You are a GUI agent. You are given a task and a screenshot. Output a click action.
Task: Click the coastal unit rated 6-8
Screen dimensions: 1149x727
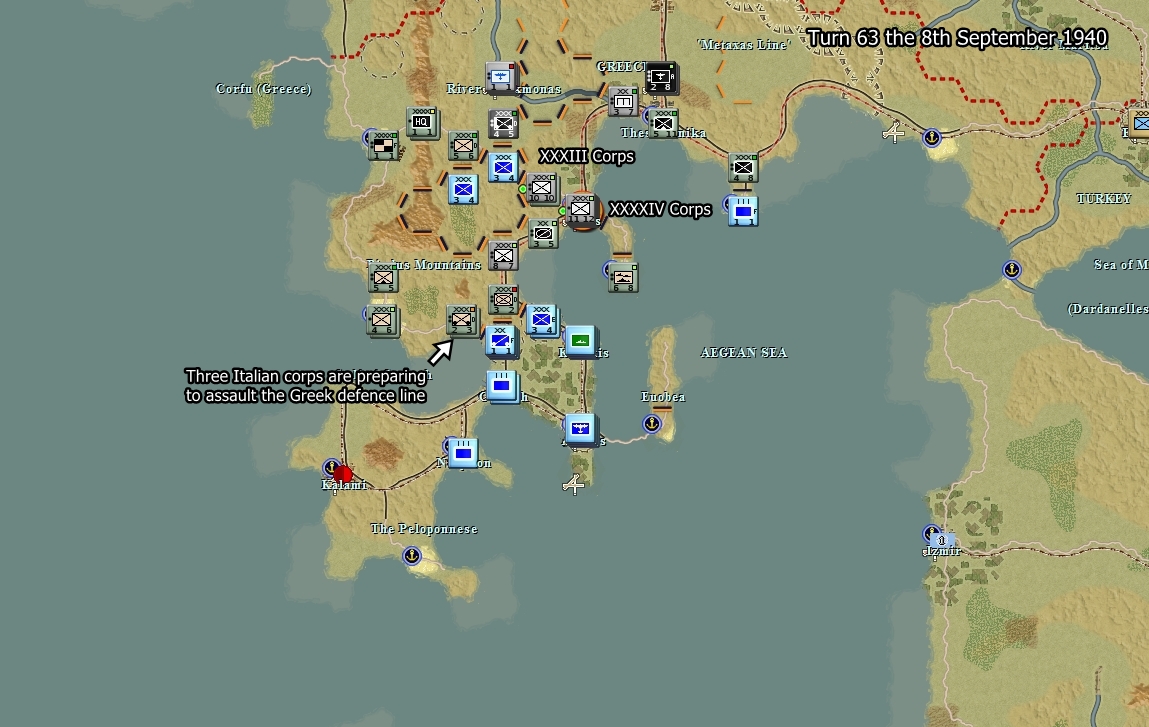(623, 278)
